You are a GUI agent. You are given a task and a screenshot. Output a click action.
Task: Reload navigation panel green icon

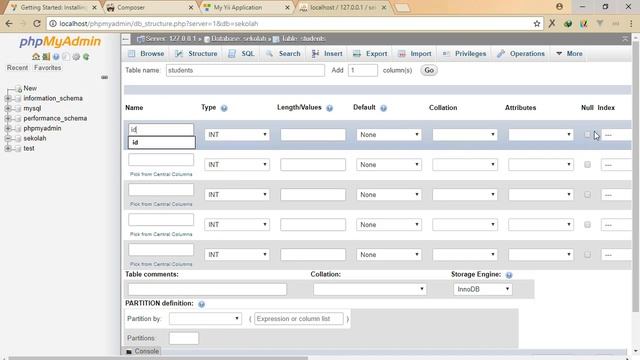point(86,57)
